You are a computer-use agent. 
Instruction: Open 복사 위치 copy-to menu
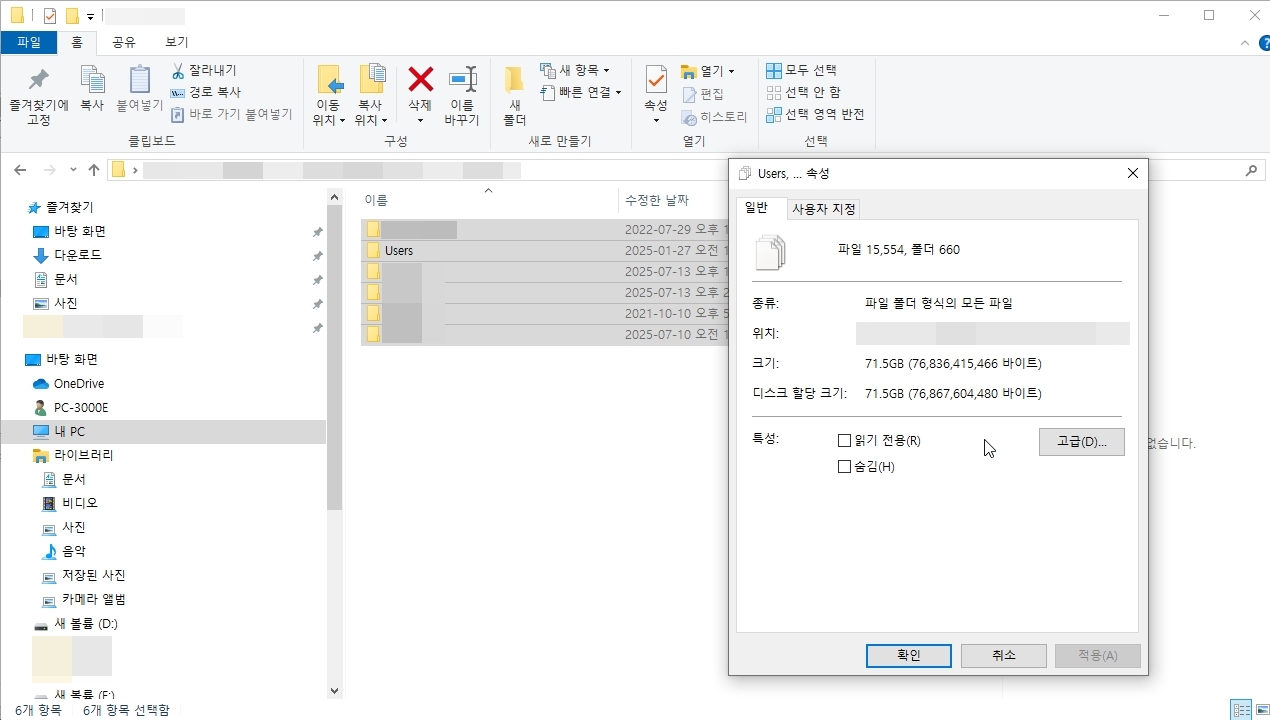point(370,96)
